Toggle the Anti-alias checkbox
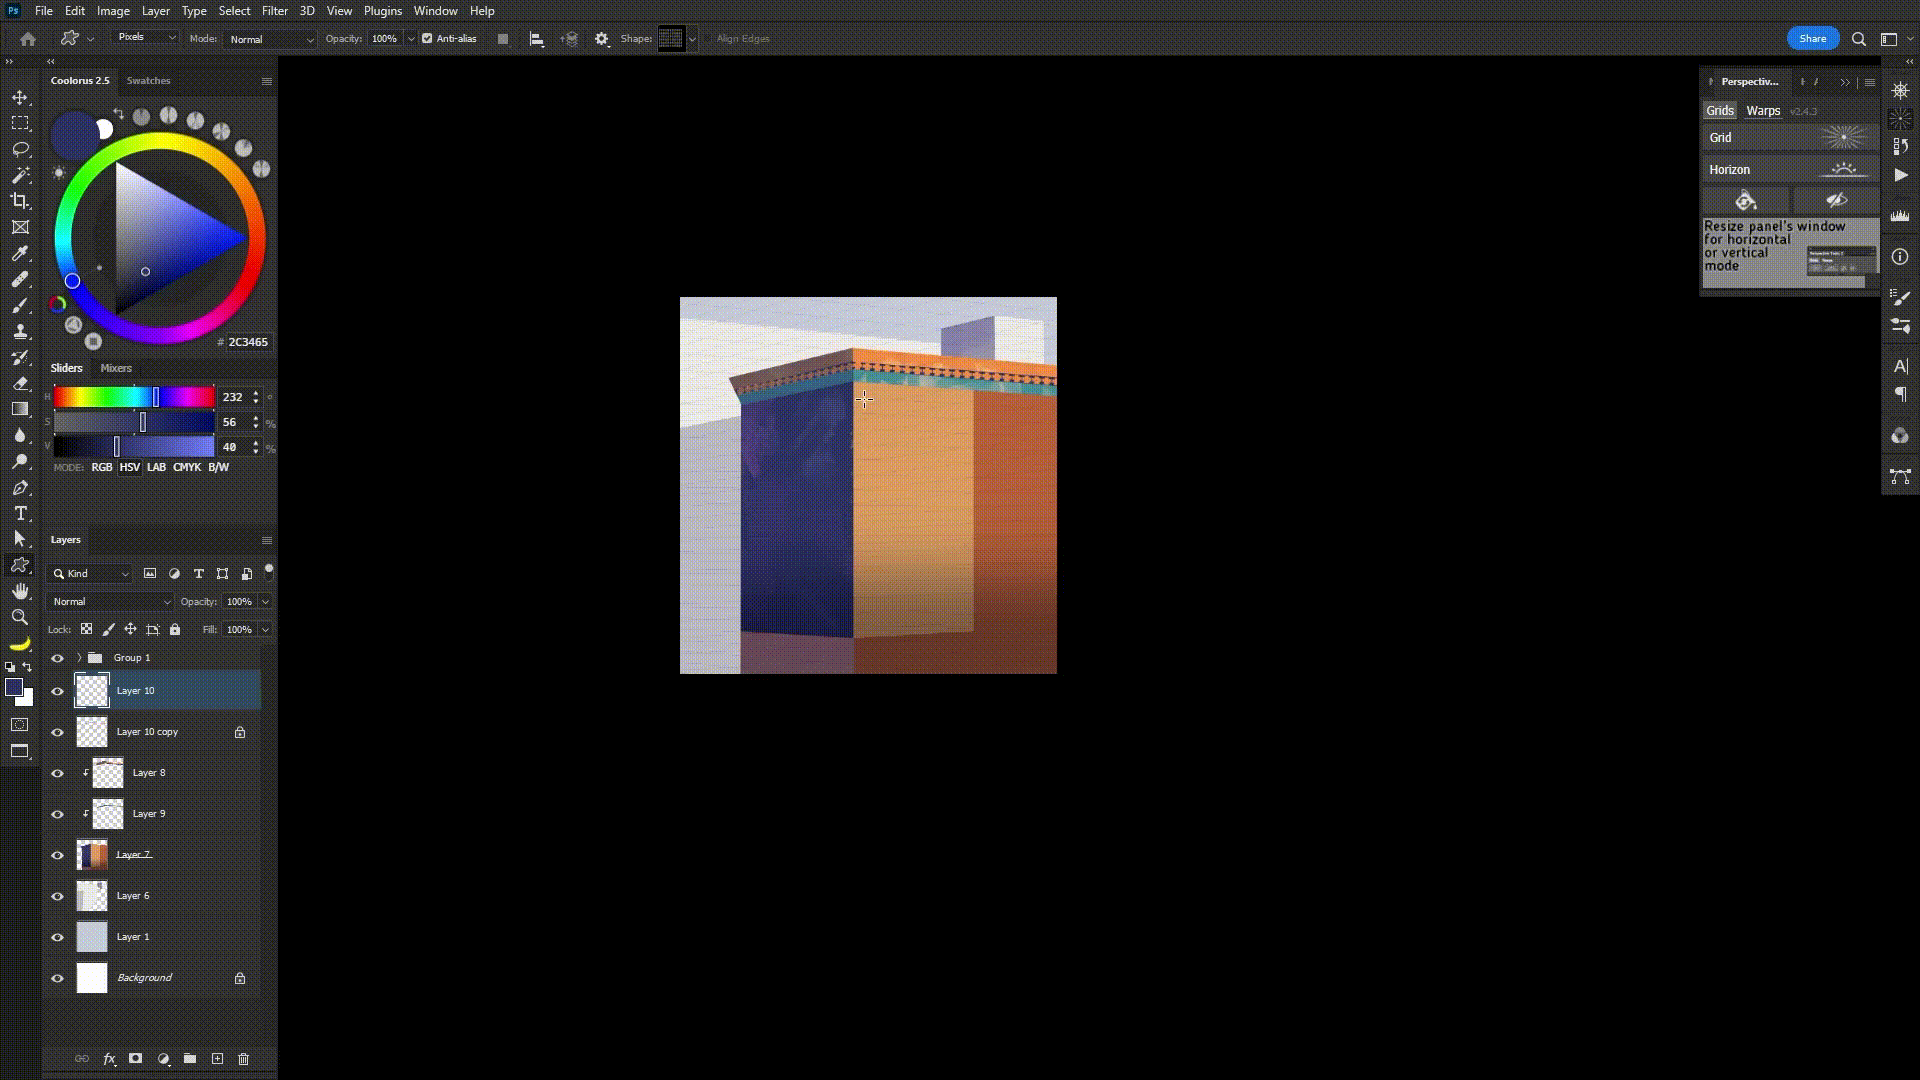The image size is (1920, 1080). pyautogui.click(x=428, y=39)
